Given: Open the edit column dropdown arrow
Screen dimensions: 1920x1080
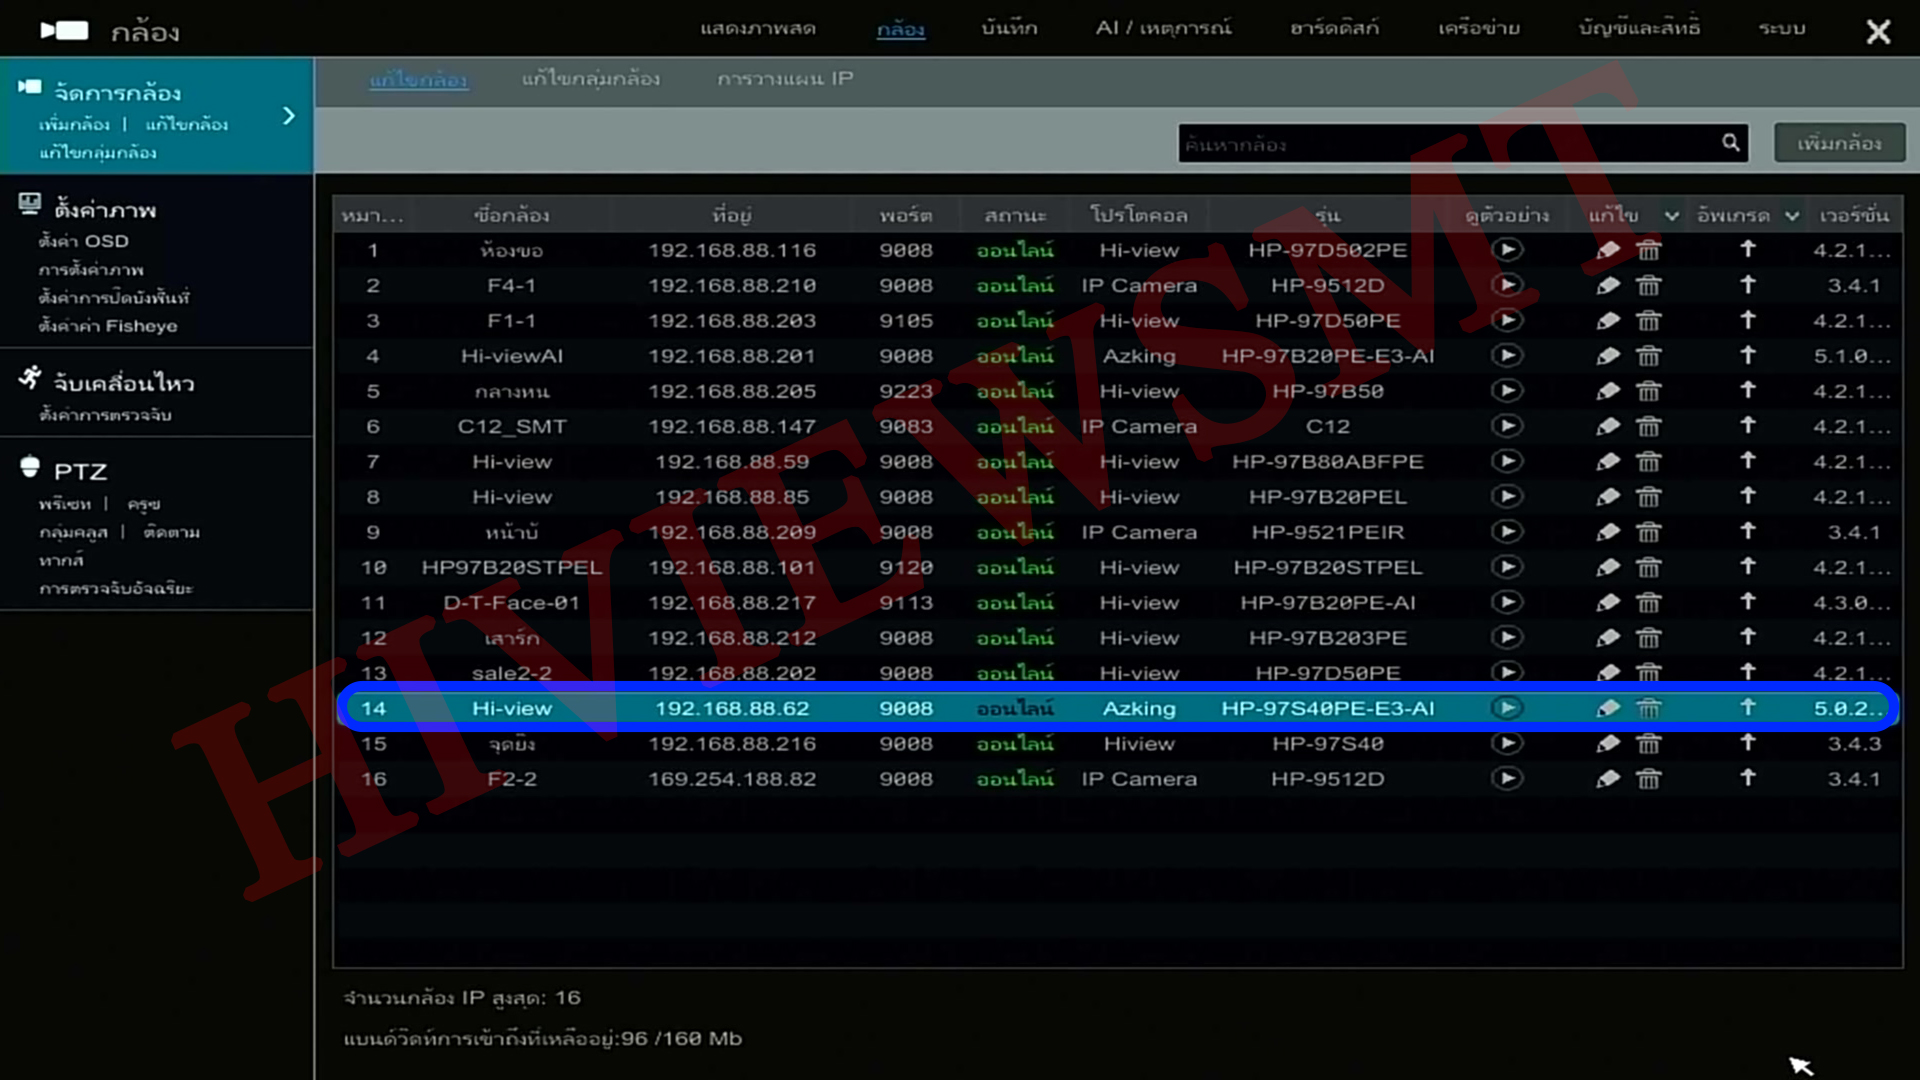Looking at the screenshot, I should pyautogui.click(x=1671, y=216).
